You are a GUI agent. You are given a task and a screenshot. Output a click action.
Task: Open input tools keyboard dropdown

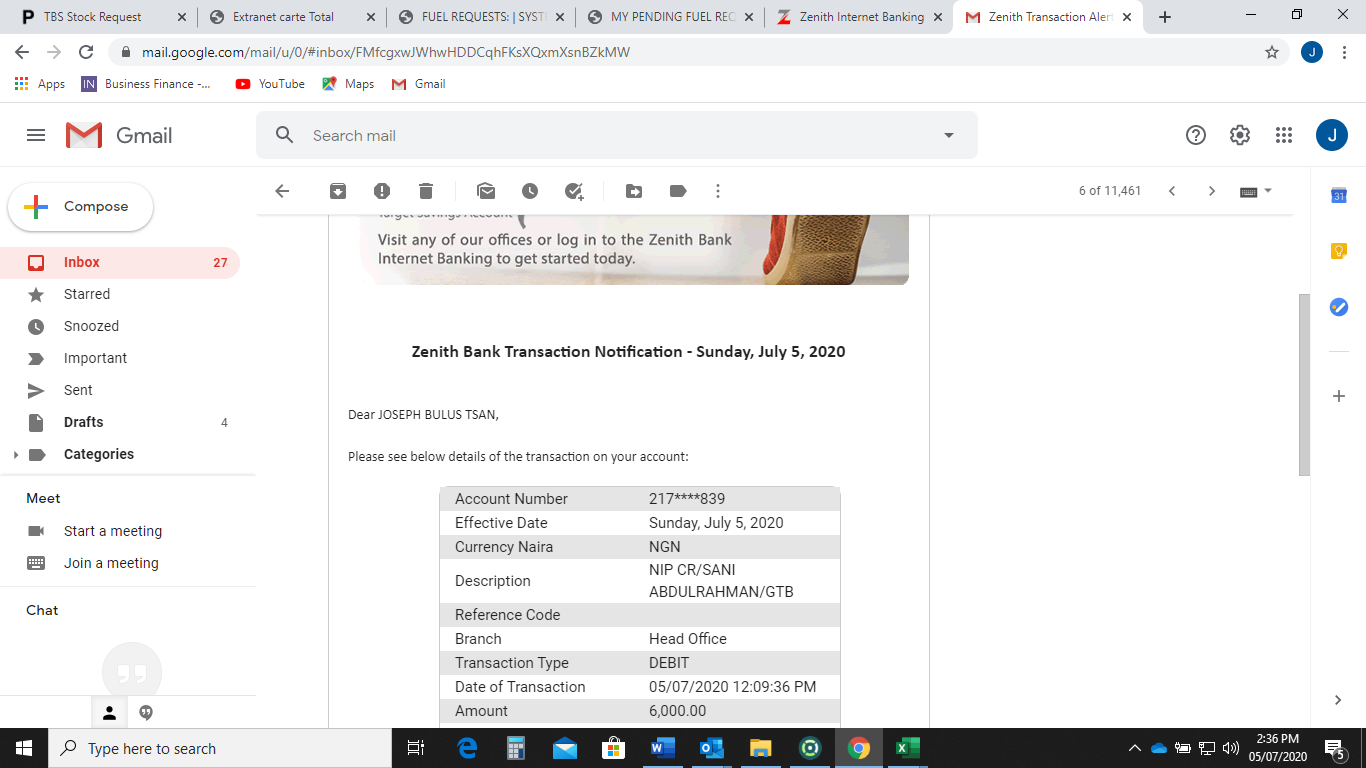[1256, 191]
